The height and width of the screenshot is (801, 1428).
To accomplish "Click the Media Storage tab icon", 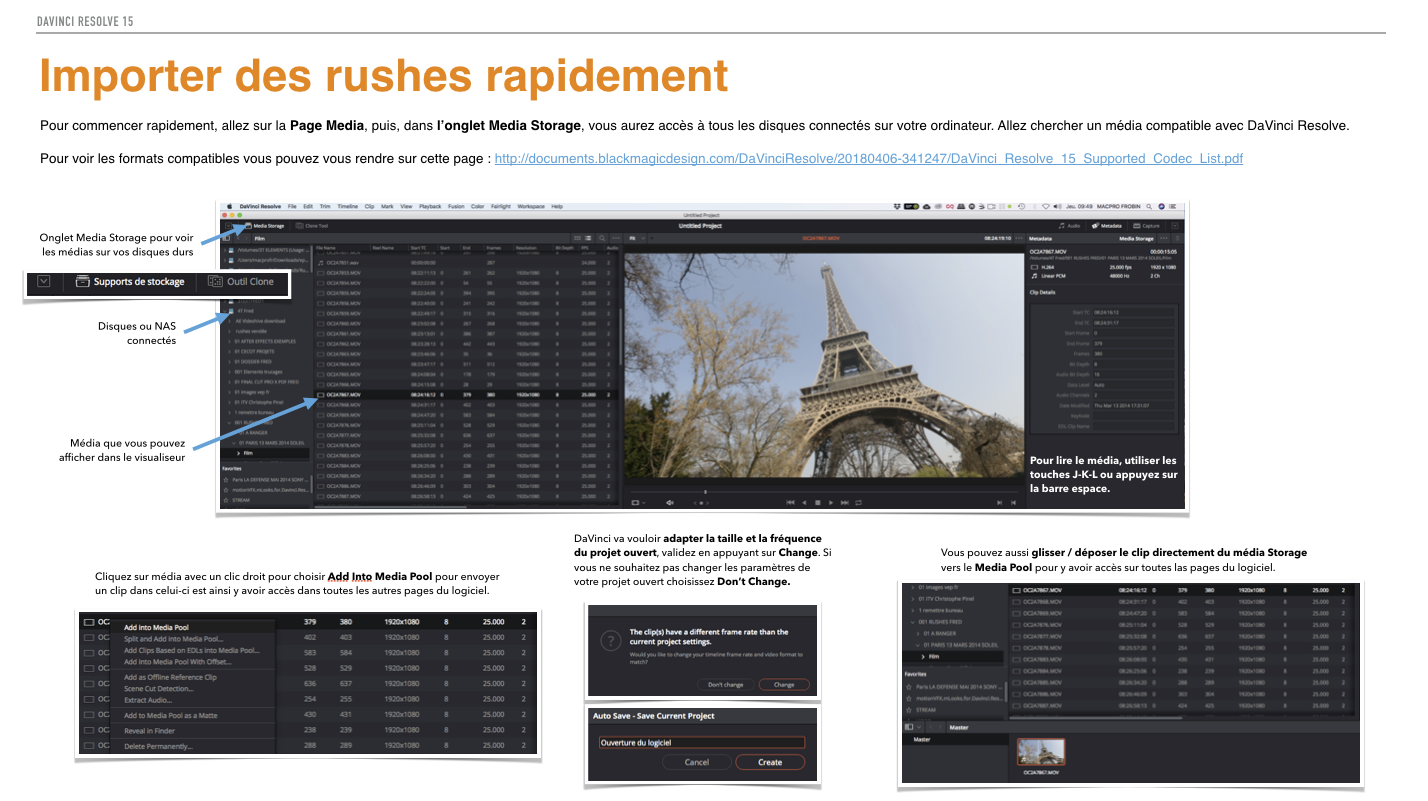I will click(246, 227).
